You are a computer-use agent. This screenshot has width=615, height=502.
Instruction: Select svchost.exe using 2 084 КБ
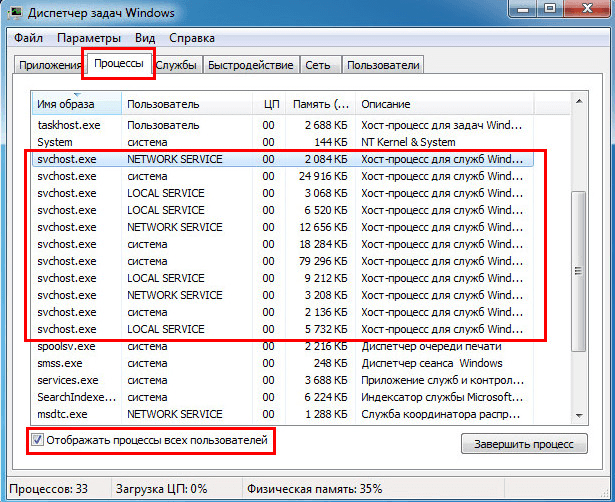282,159
